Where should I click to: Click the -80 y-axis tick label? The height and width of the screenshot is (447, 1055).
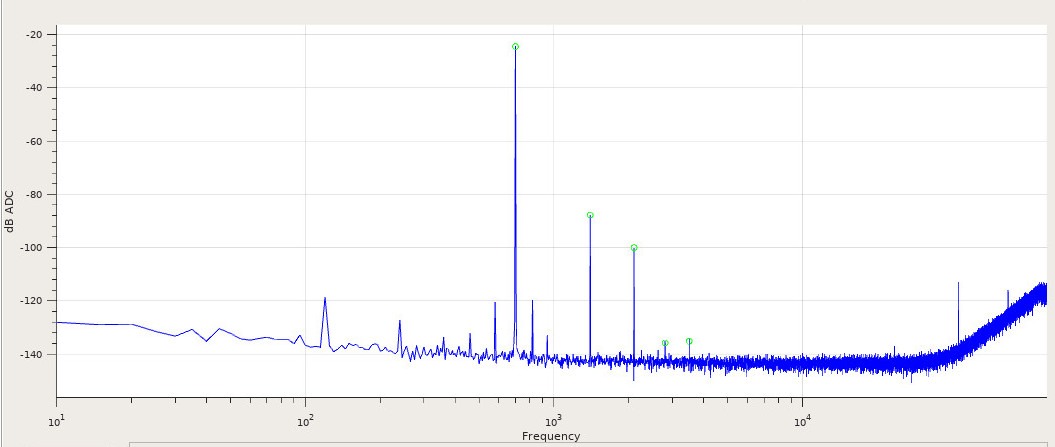click(x=36, y=195)
